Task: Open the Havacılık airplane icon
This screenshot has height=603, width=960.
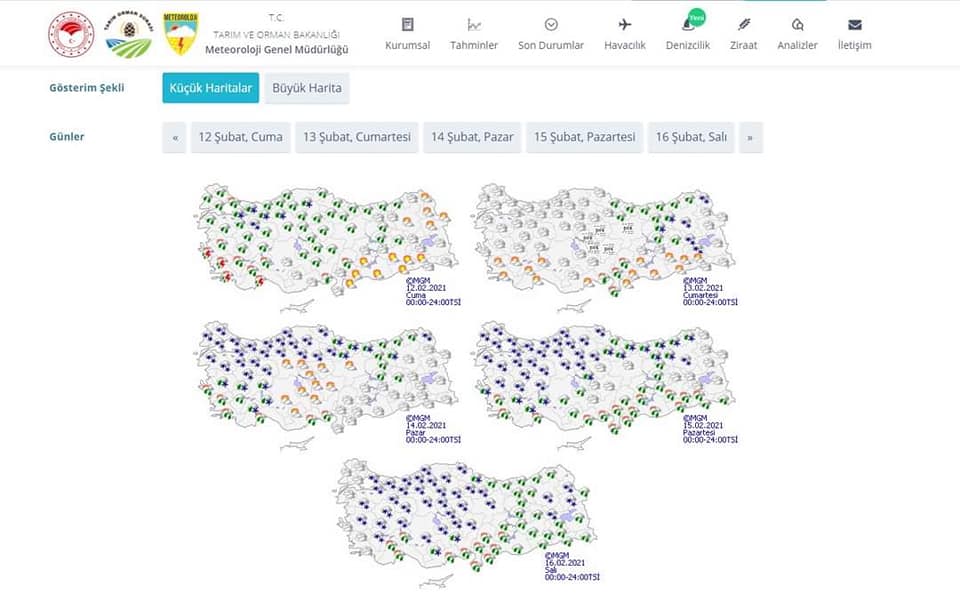Action: [x=624, y=24]
